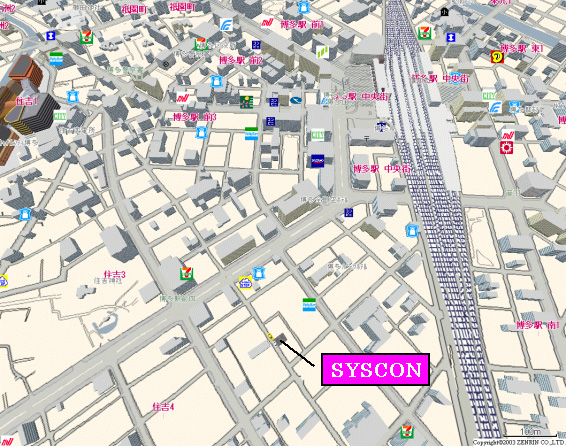Click the ZENRIN copyright notice

tap(519, 442)
